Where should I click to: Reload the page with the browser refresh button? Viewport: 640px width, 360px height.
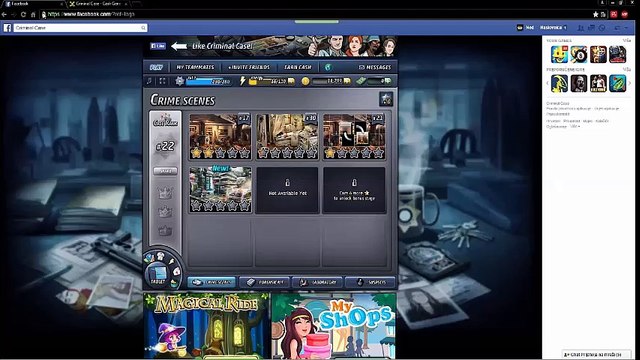23,14
